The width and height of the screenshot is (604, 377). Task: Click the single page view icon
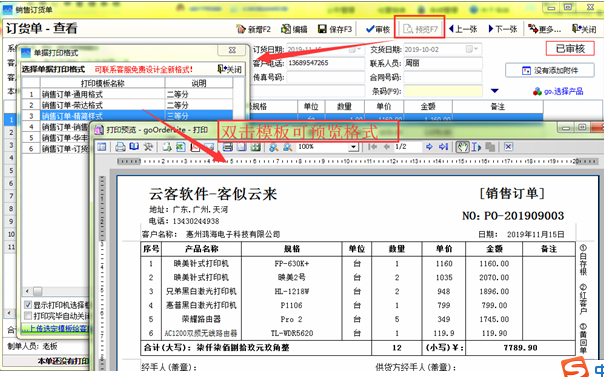click(x=241, y=147)
